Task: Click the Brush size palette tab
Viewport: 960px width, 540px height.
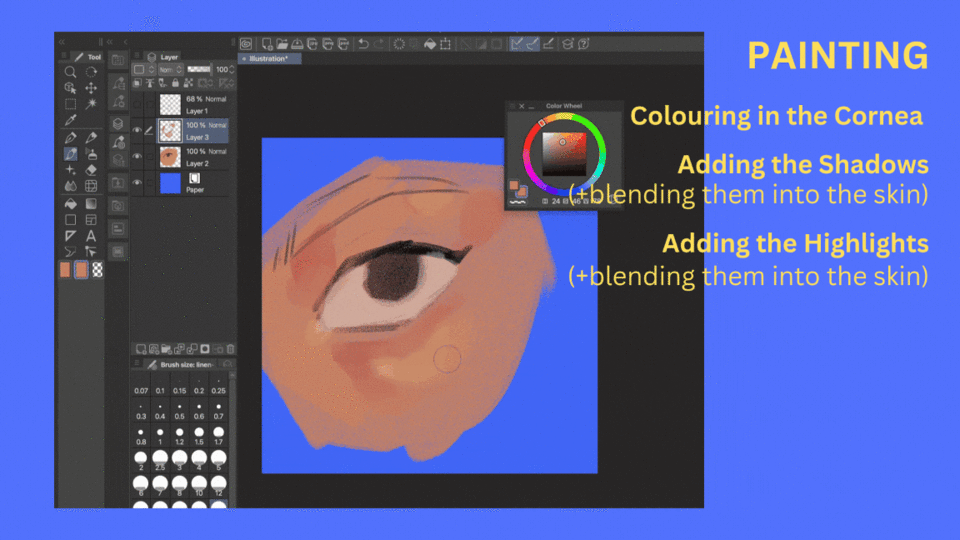Action: [181, 365]
